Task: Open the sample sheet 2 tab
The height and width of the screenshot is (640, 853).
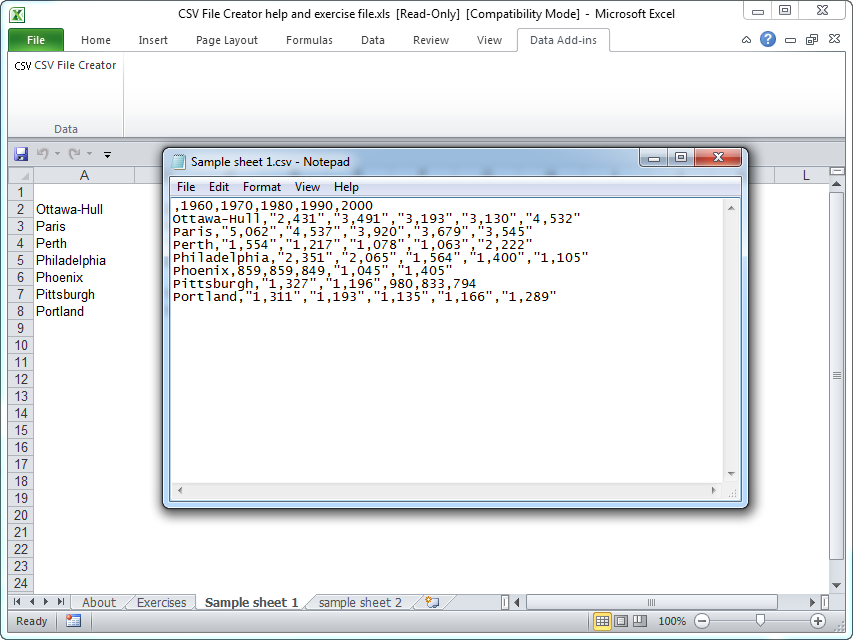Action: tap(360, 602)
